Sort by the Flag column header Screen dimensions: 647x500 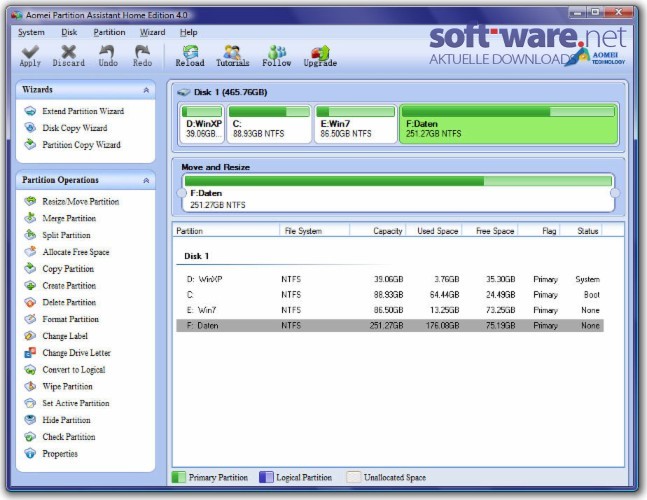(539, 231)
